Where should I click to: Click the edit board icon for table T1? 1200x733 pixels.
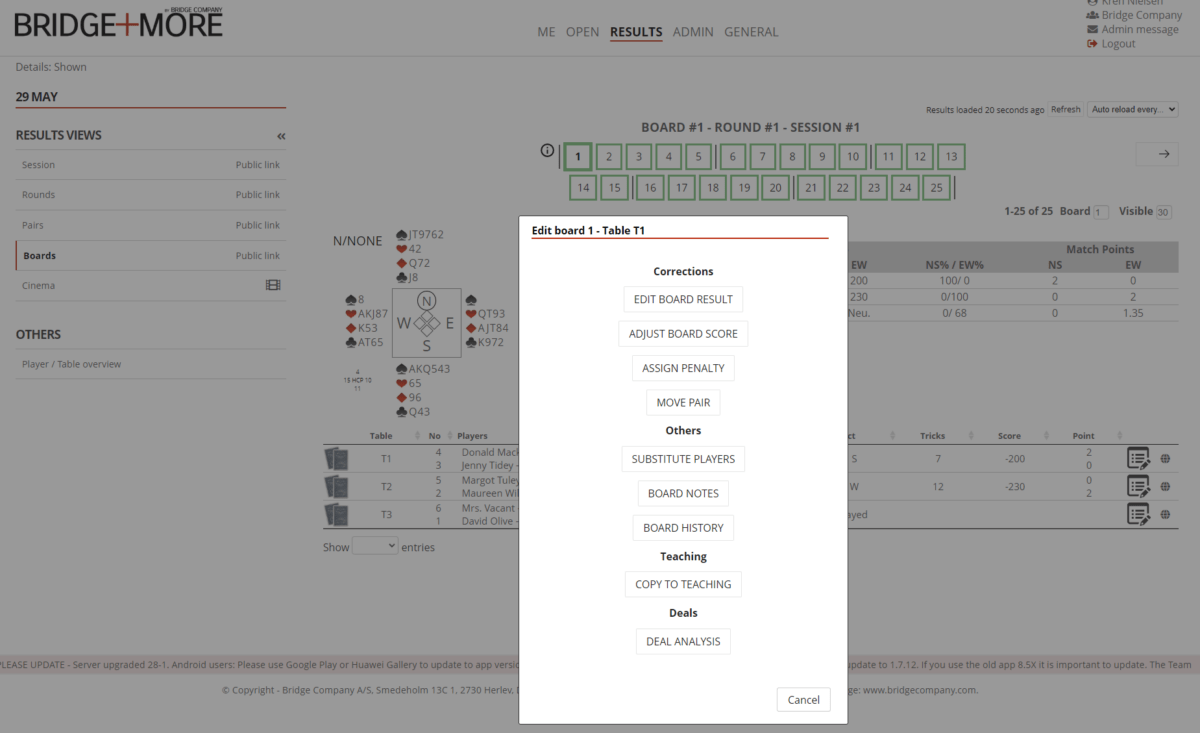click(1138, 458)
